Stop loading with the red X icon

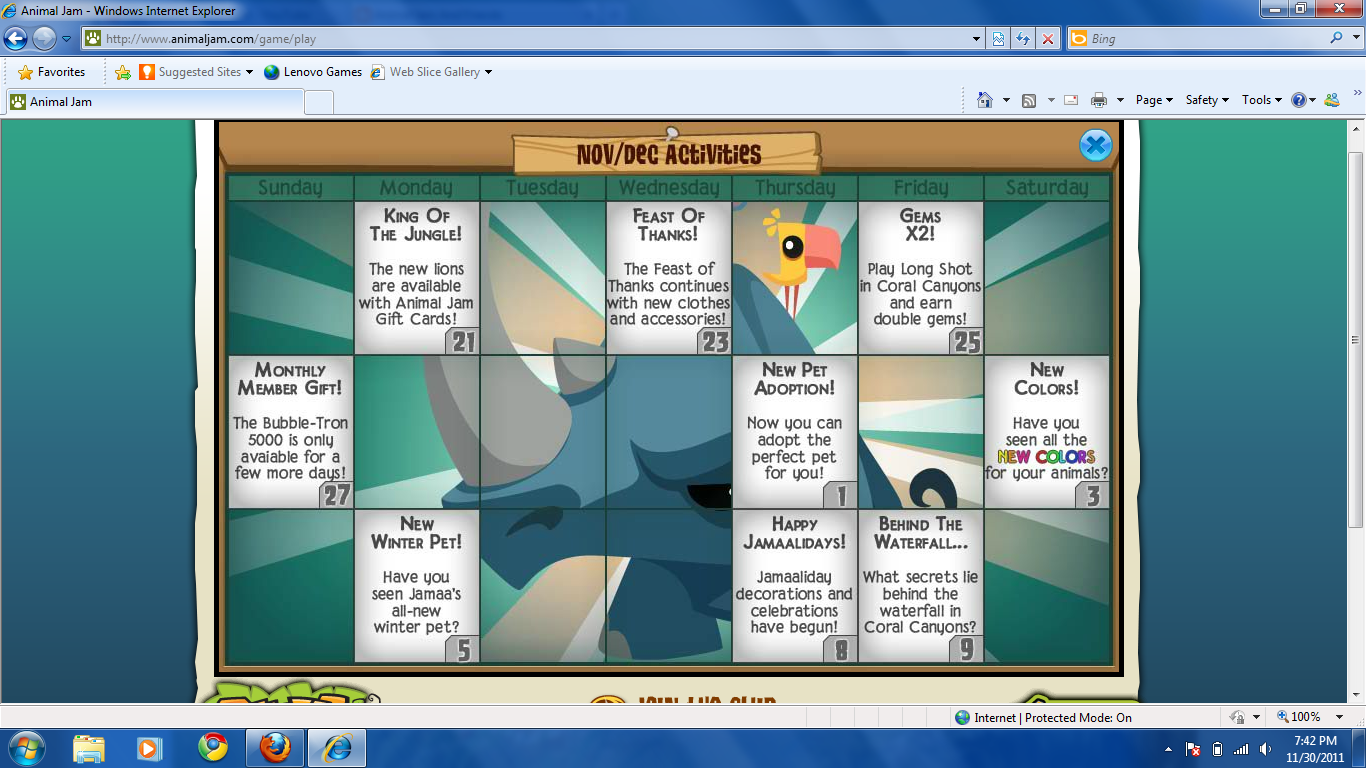point(1048,39)
